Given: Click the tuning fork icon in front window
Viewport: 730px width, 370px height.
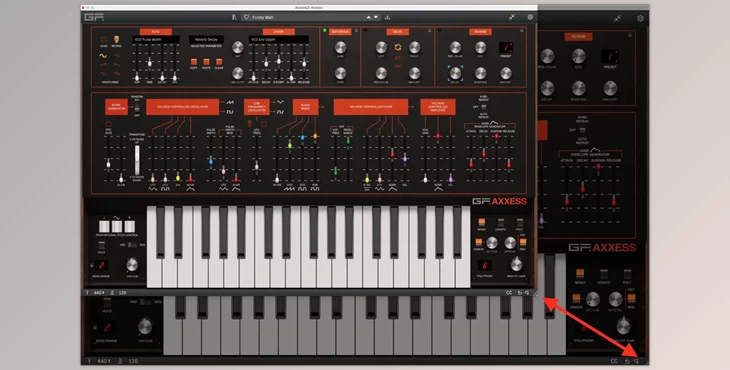Looking at the screenshot, I should click(x=87, y=293).
